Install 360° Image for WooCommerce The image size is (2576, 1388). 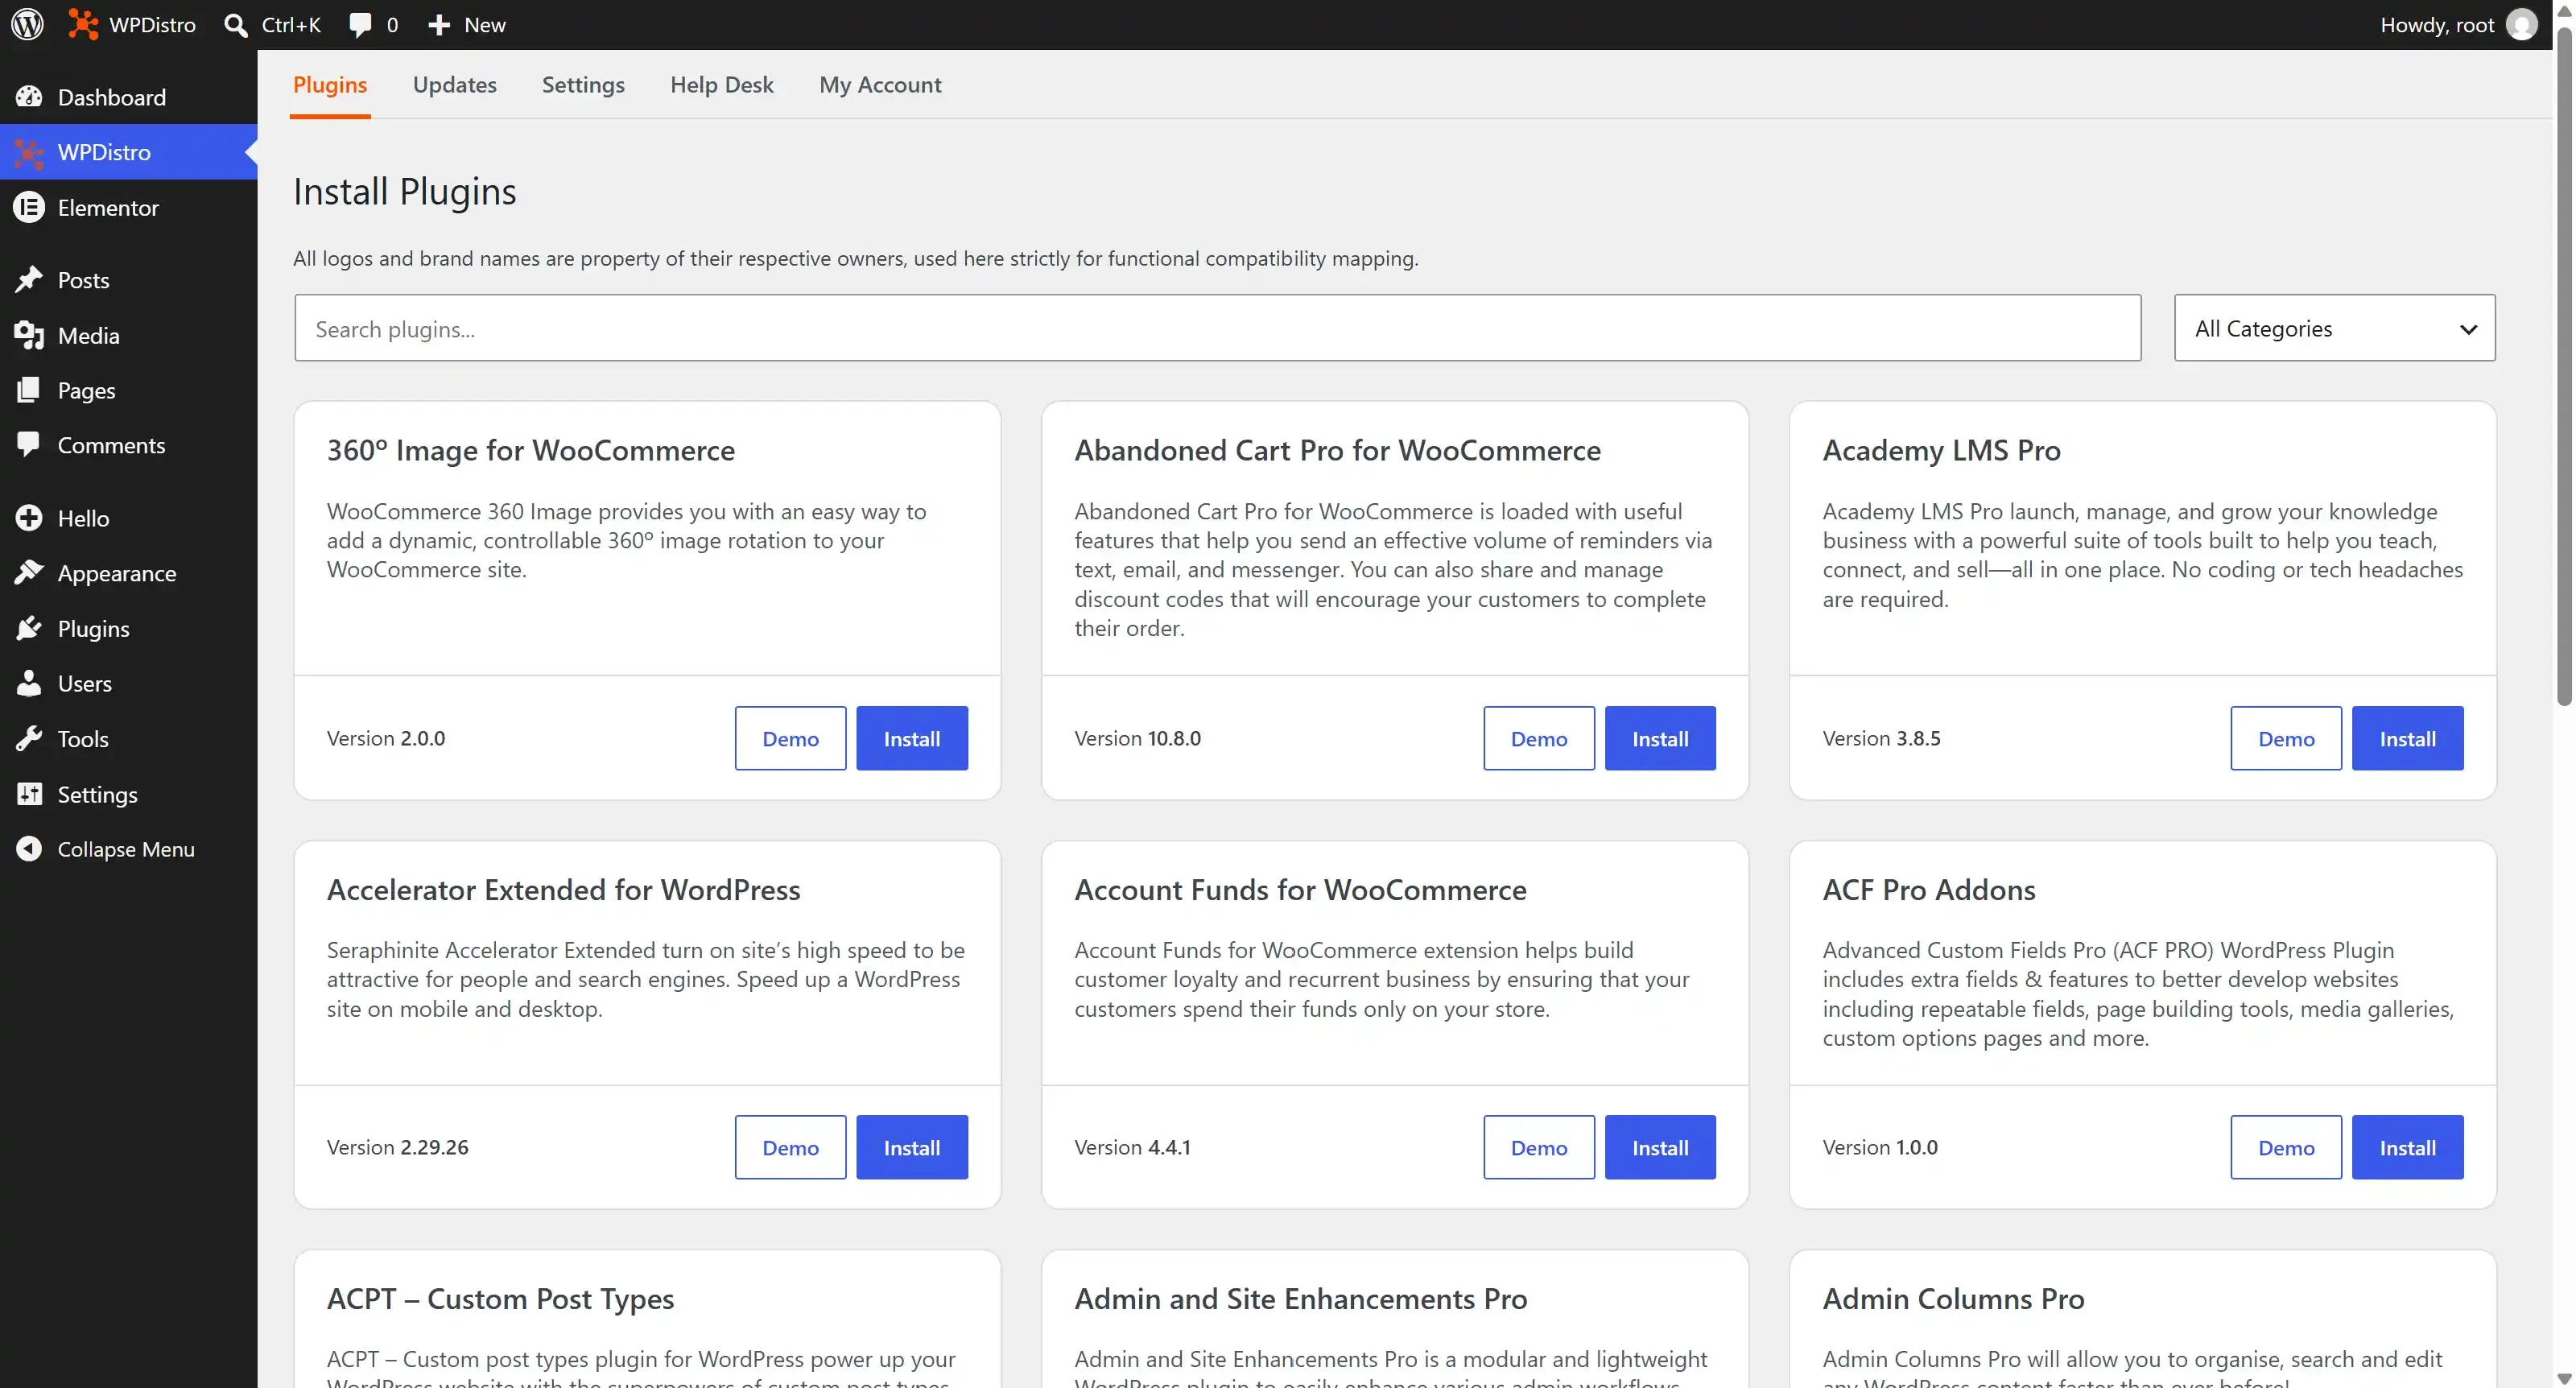coord(912,739)
